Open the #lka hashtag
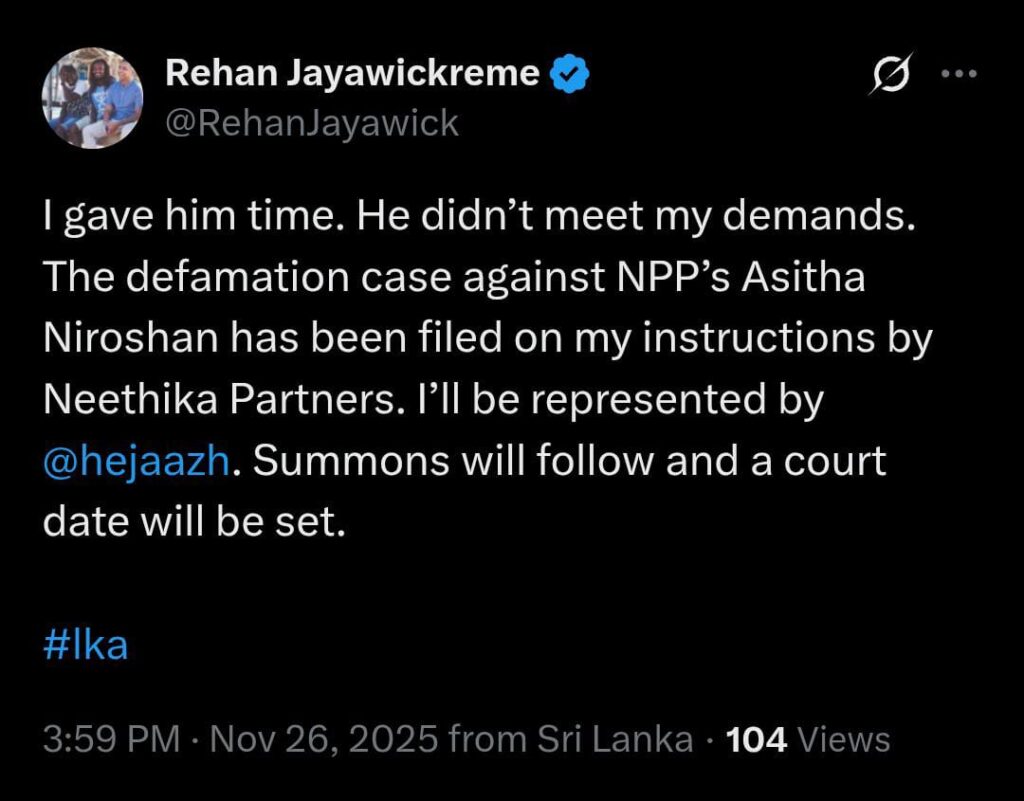Image resolution: width=1024 pixels, height=801 pixels. [x=86, y=646]
